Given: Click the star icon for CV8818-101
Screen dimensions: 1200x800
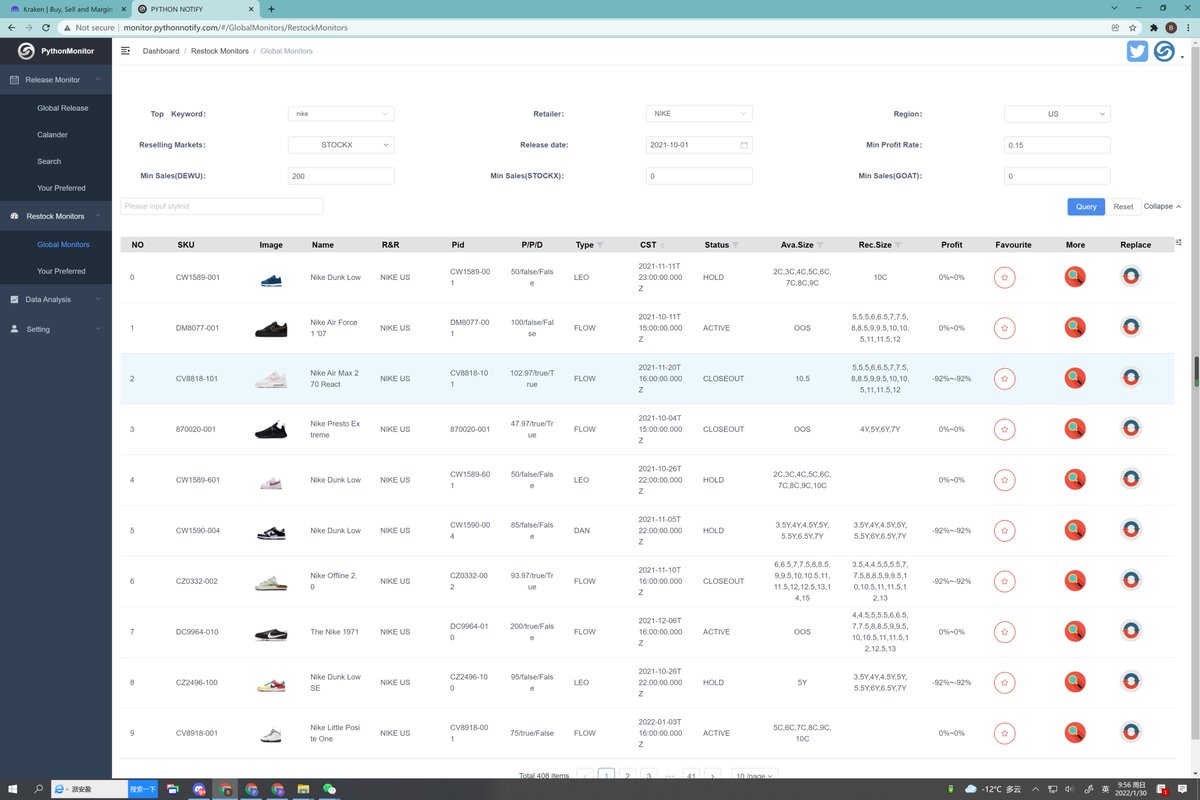Looking at the screenshot, I should click(1005, 378).
